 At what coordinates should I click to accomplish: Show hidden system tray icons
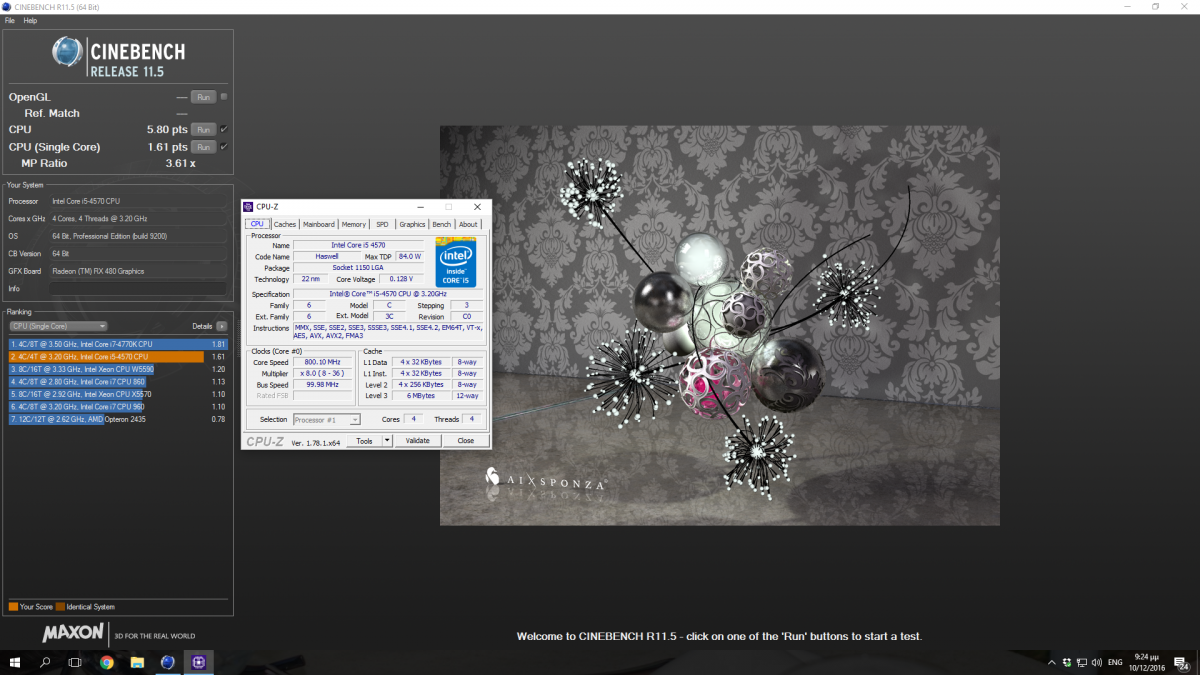click(x=1051, y=662)
